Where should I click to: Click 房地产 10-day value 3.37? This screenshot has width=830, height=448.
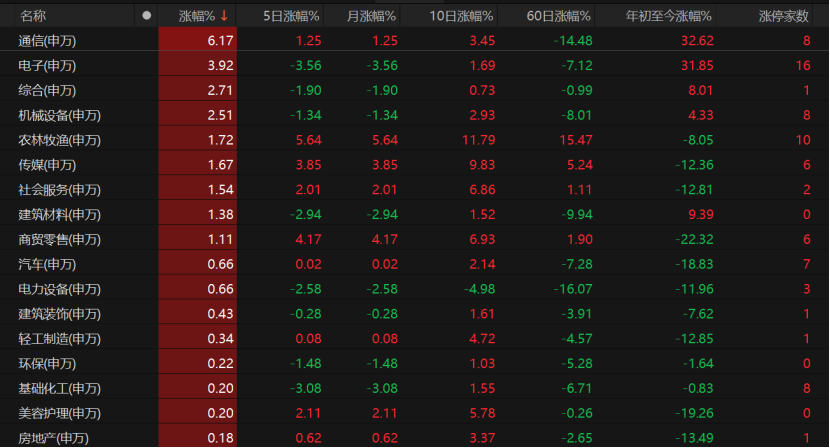coord(482,438)
